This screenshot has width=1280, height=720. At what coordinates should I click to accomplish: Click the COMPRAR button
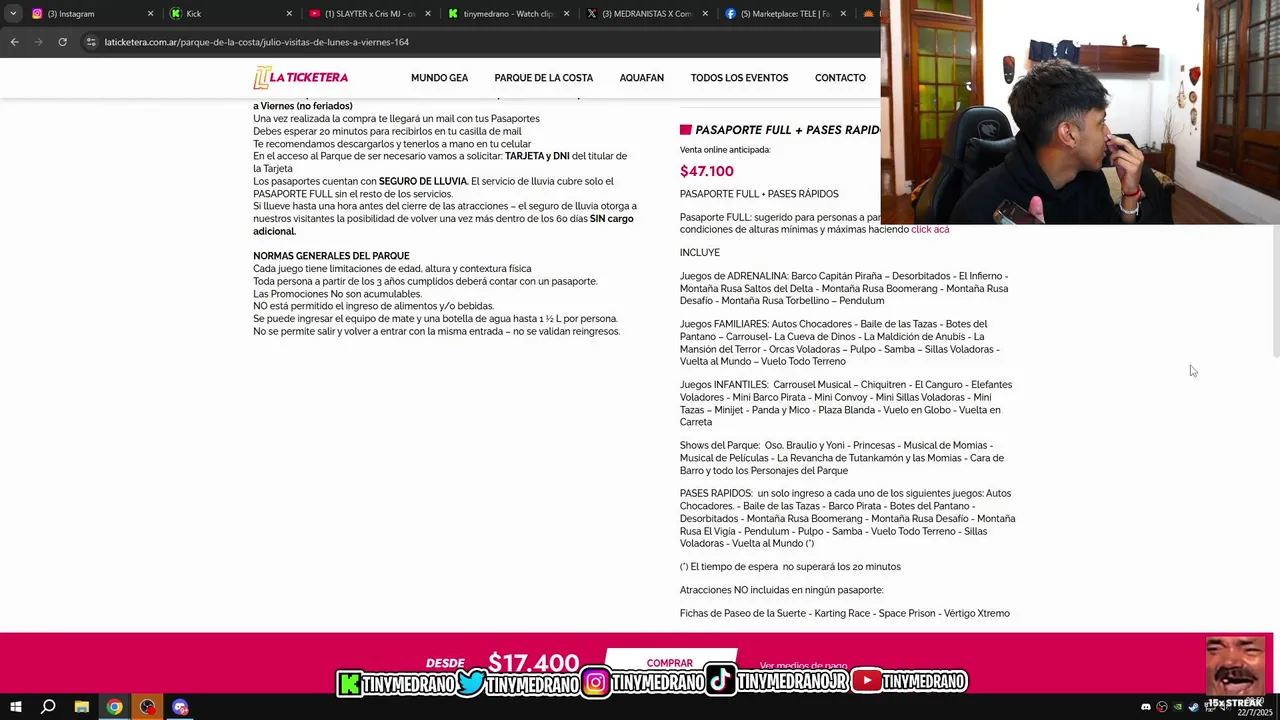click(x=670, y=663)
